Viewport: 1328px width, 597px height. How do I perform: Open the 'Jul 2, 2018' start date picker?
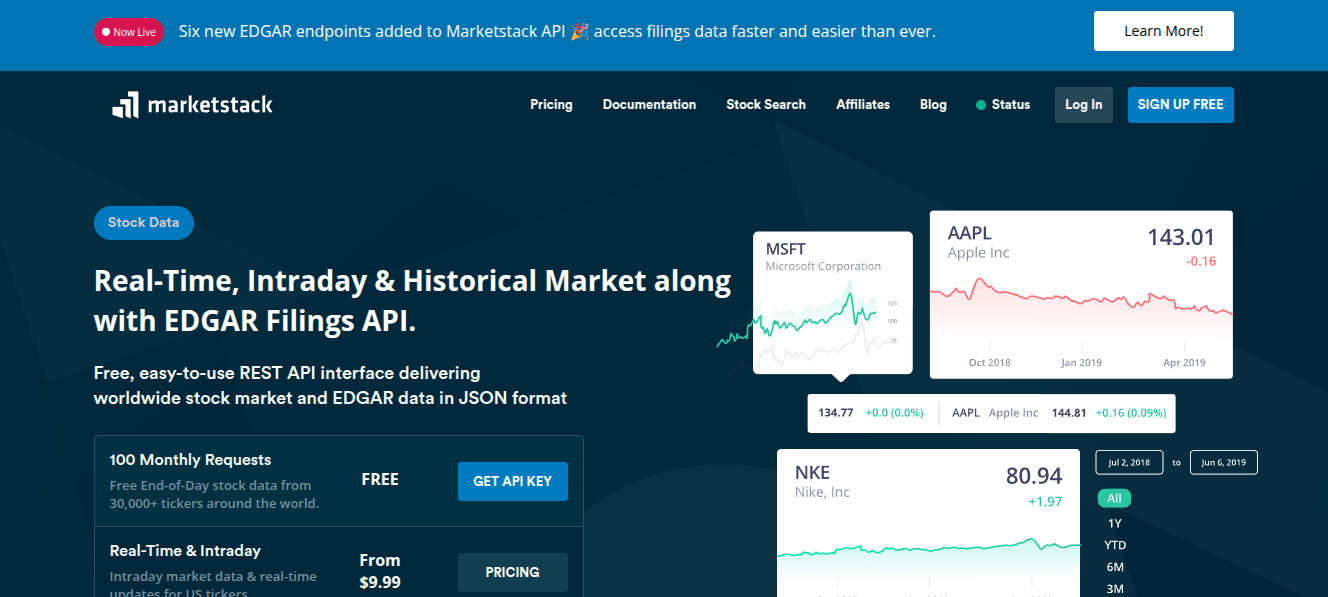pos(1128,462)
